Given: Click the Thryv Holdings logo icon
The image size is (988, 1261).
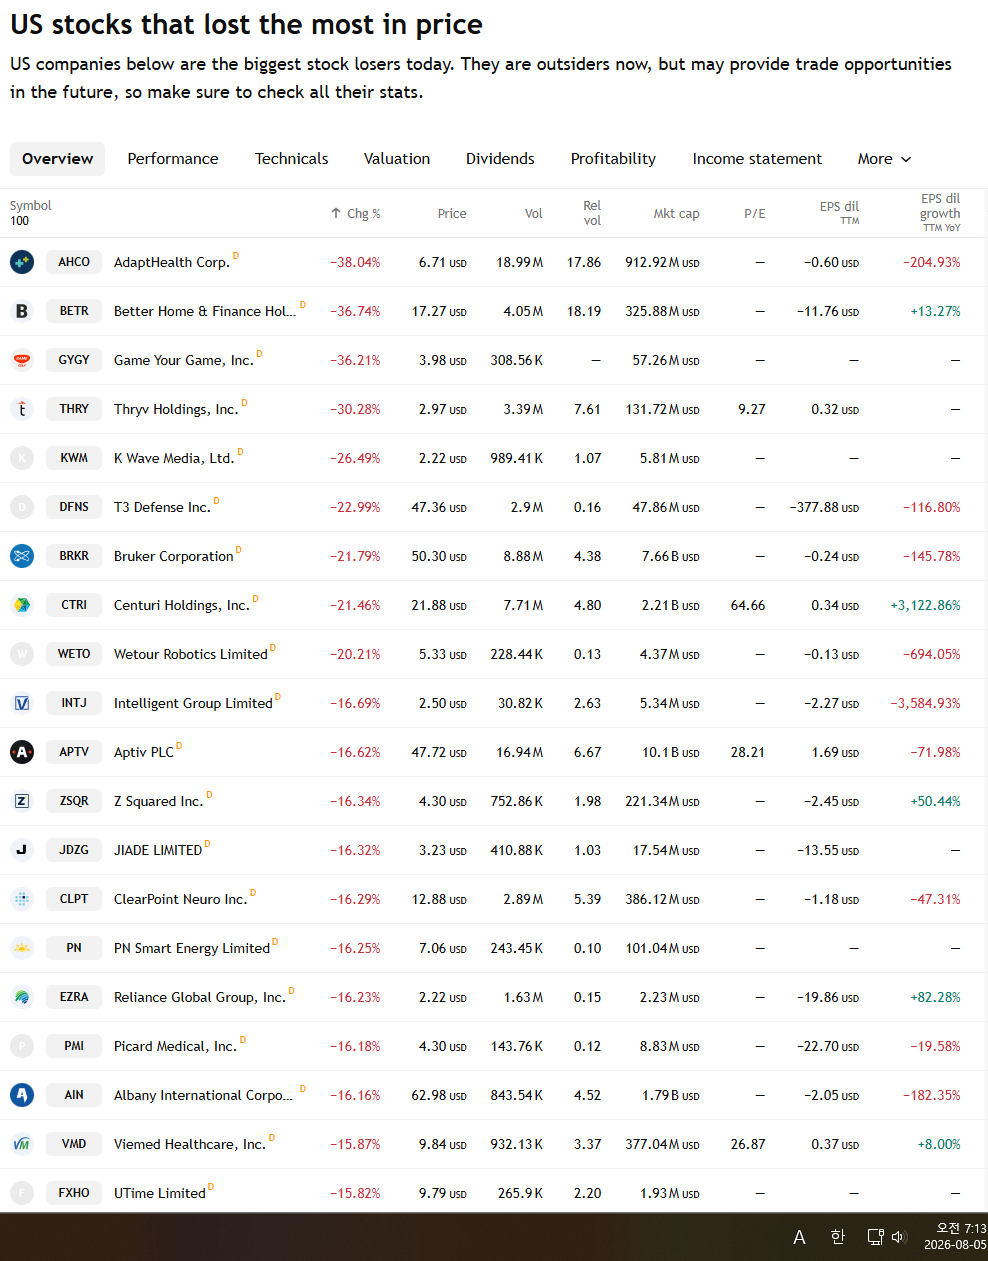Looking at the screenshot, I should [x=22, y=409].
